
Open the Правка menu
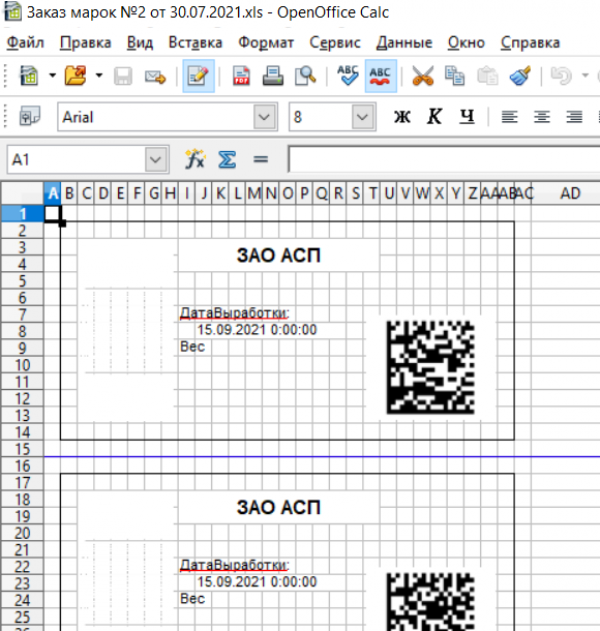click(x=85, y=43)
